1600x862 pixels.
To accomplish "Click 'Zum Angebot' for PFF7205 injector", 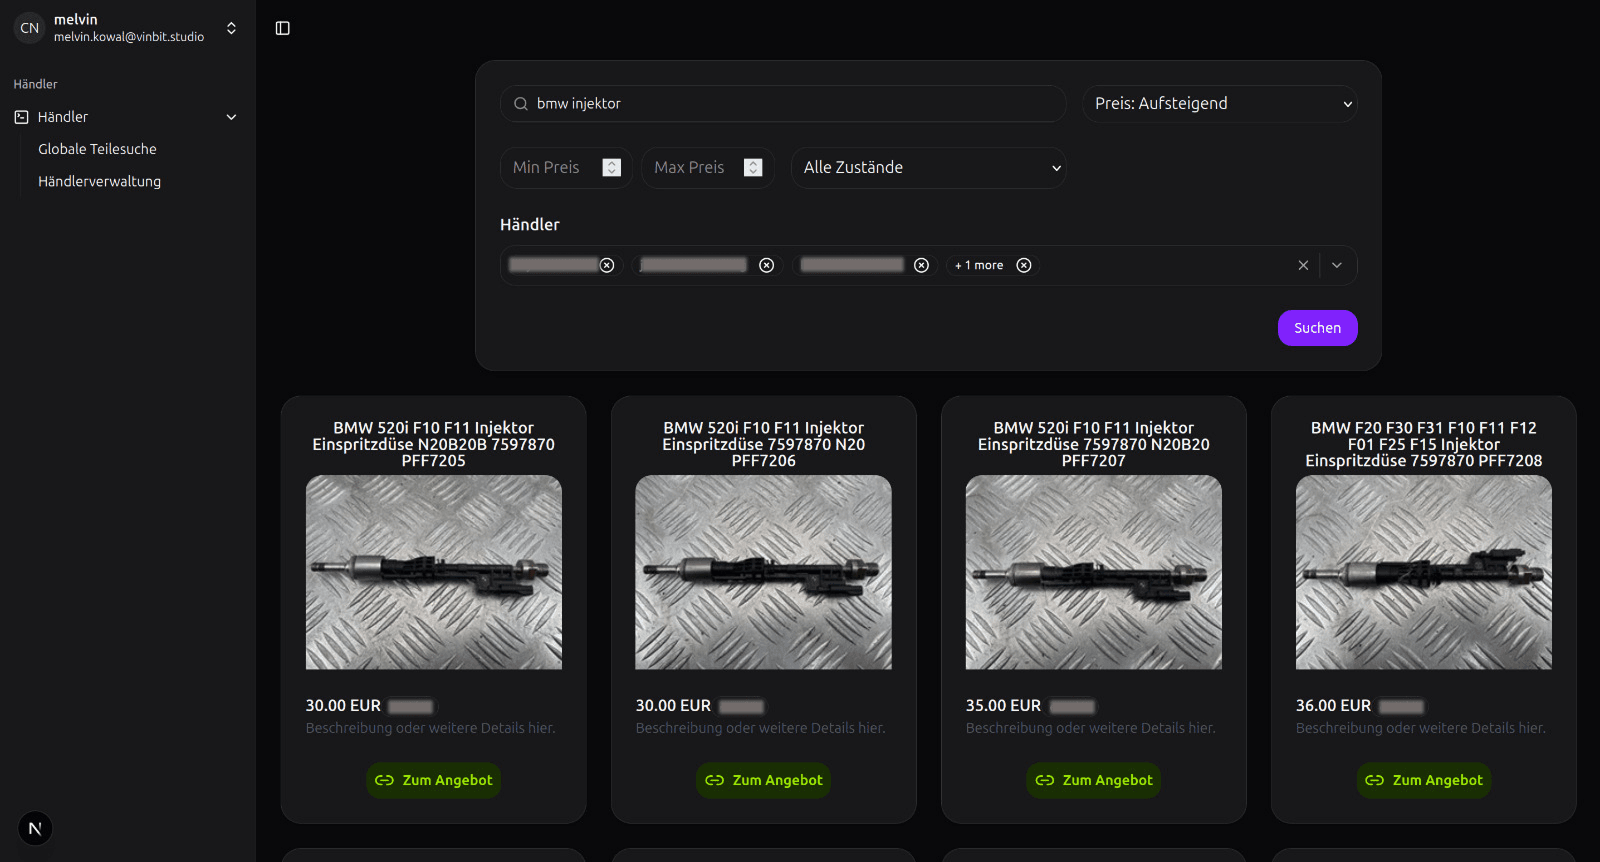I will pos(434,780).
